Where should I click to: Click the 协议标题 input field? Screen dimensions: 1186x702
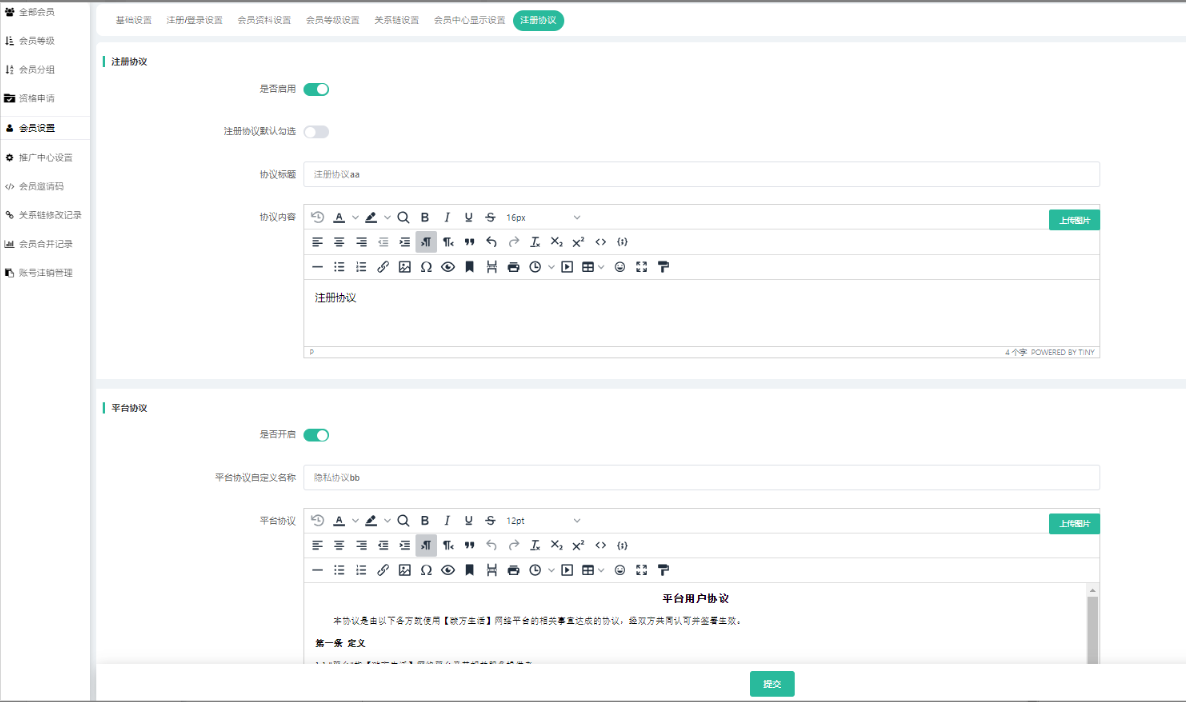tap(701, 174)
